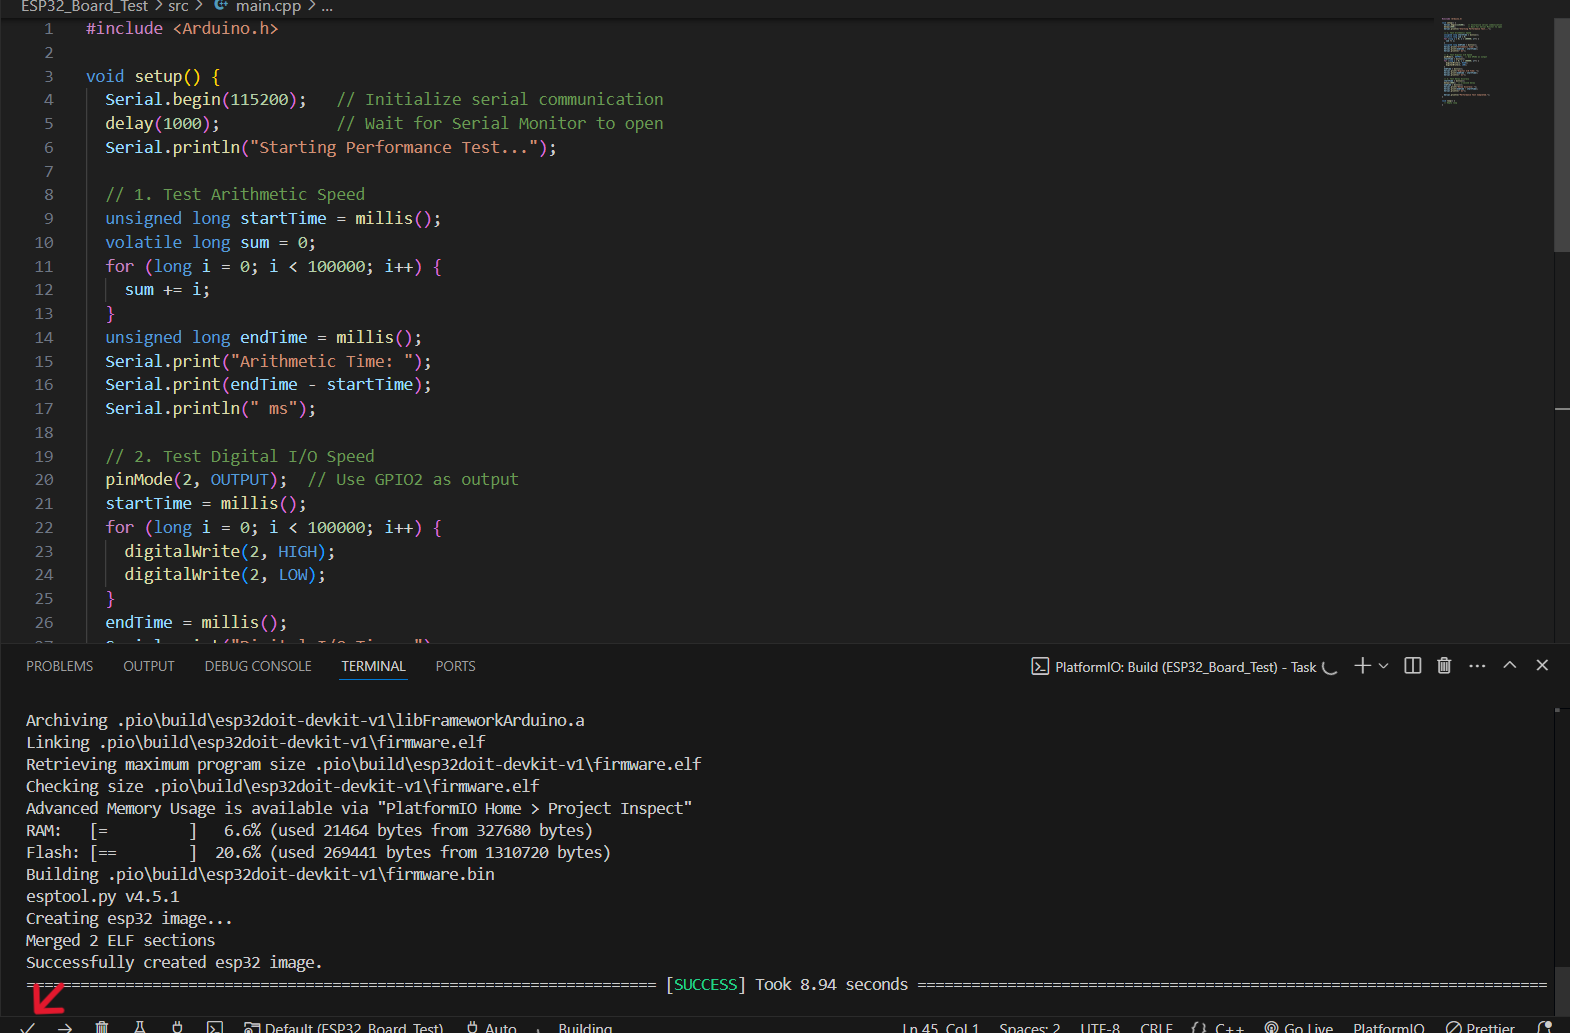Image resolution: width=1570 pixels, height=1033 pixels.
Task: Click the PlatformIO Upload arrow icon
Action: click(65, 1027)
